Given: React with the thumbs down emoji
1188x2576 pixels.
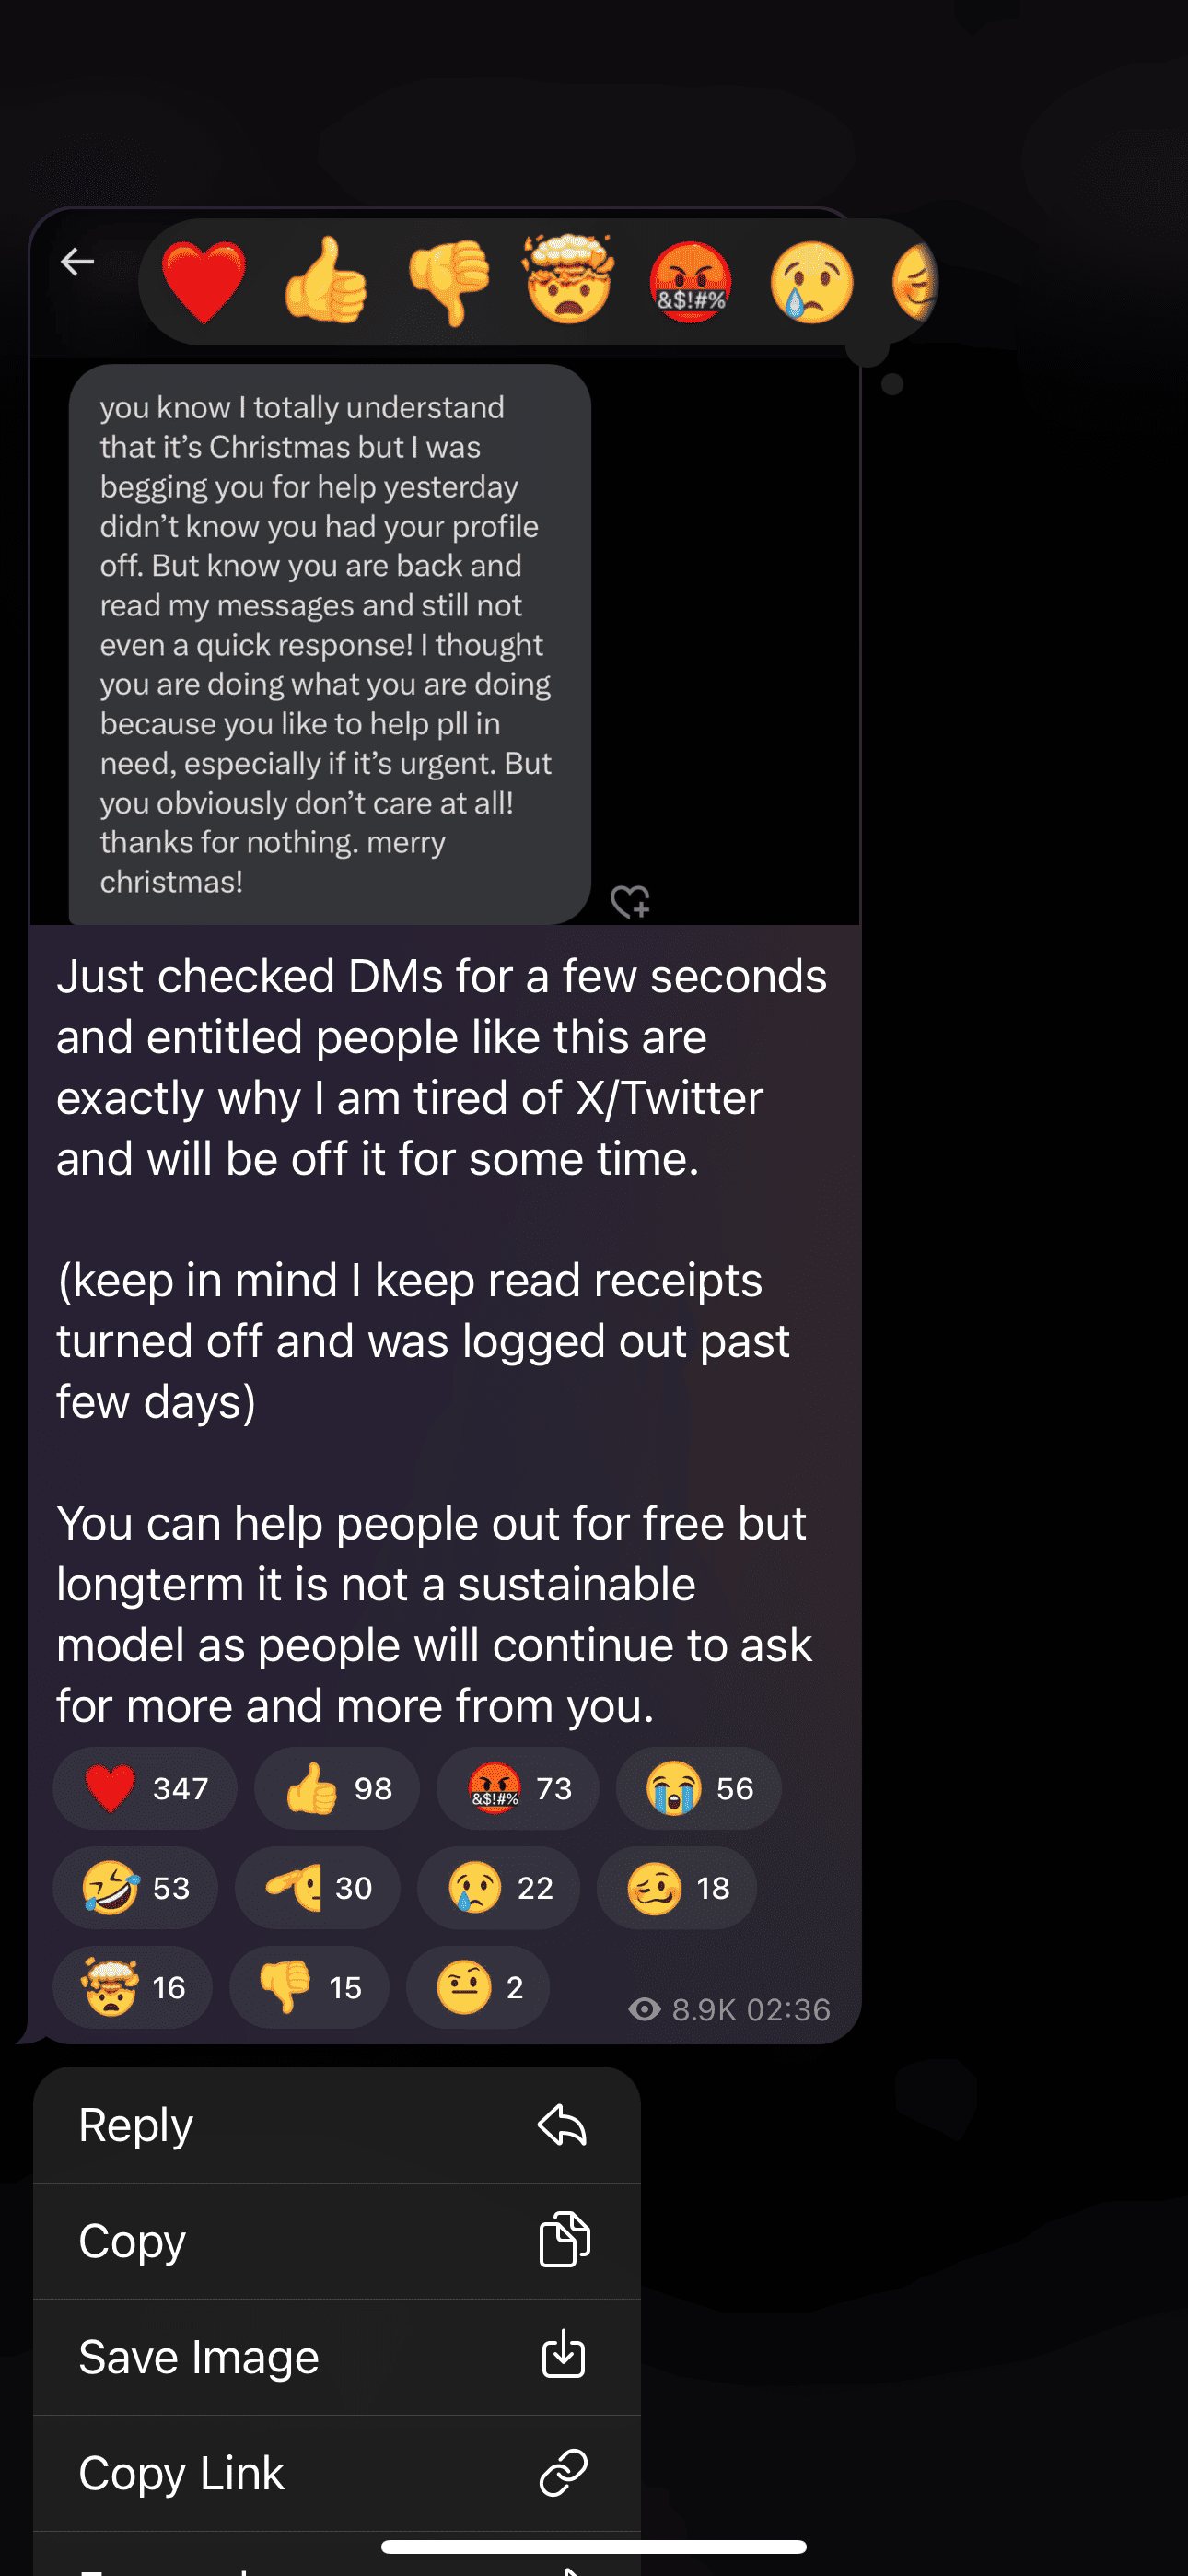Looking at the screenshot, I should (x=448, y=282).
